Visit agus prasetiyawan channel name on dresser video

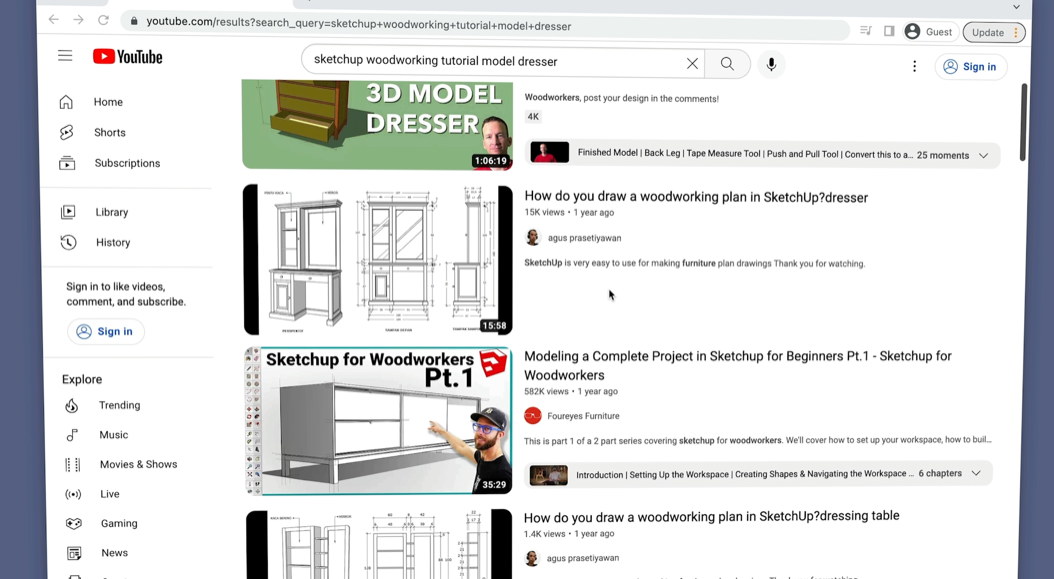[x=584, y=238]
